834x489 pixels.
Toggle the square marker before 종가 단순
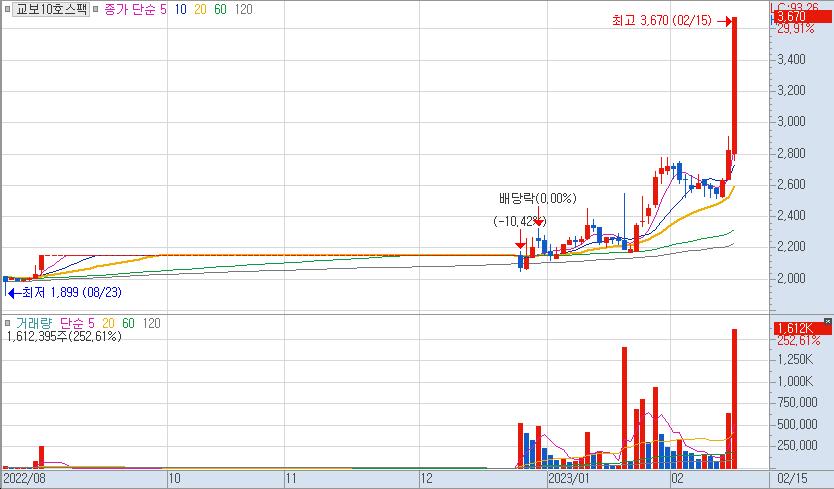[x=95, y=9]
